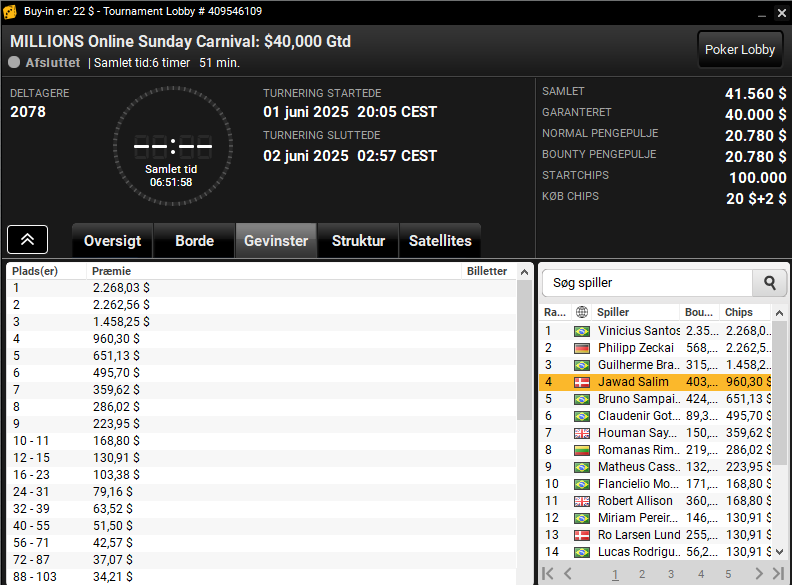Select player Jawad Salim row

655,382
